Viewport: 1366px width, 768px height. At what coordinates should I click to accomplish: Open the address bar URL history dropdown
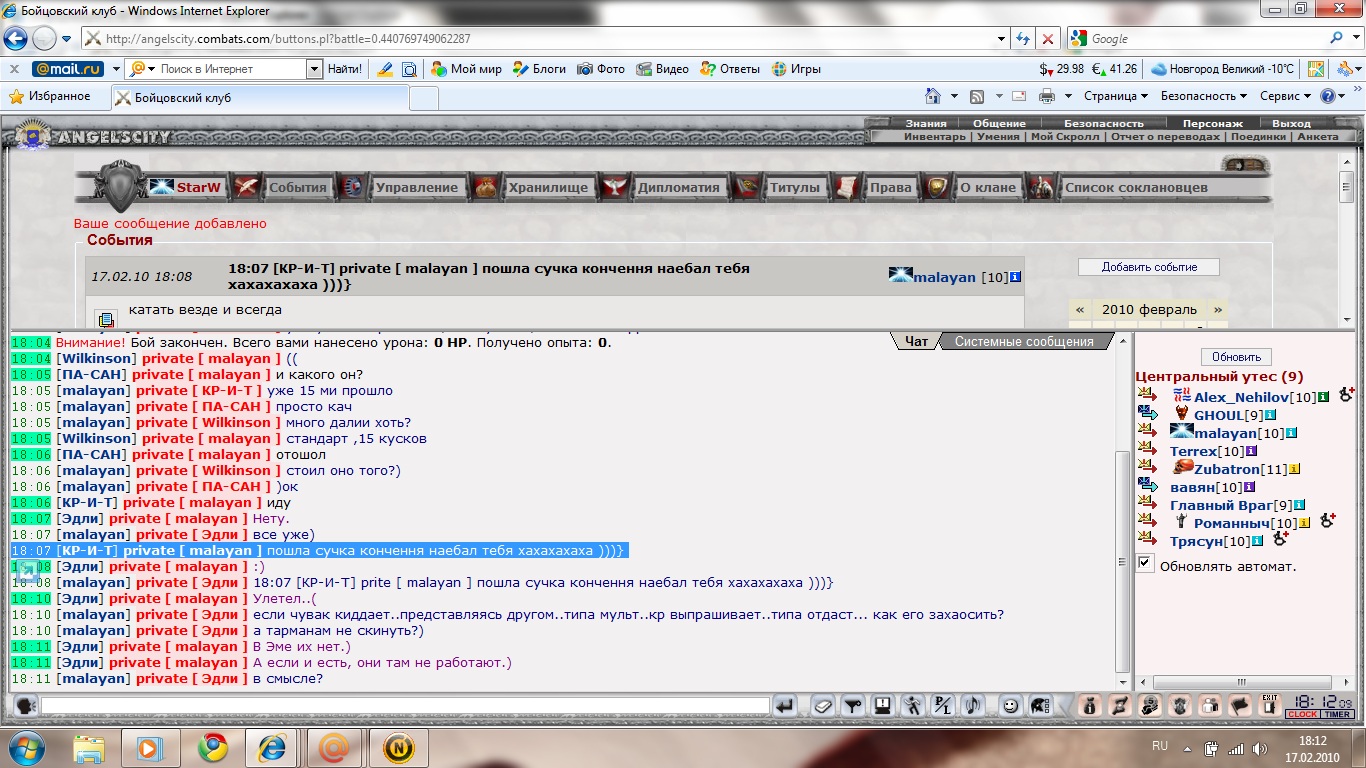point(1002,39)
